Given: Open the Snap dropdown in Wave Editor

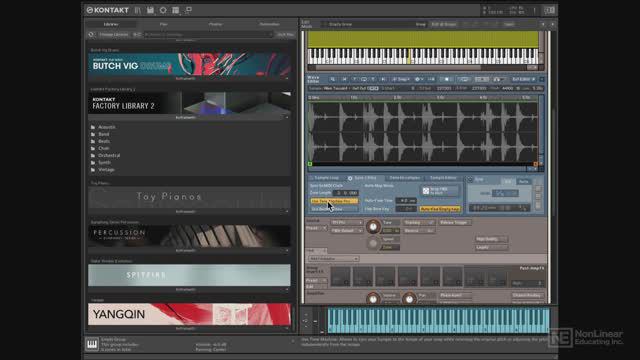Looking at the screenshot, I should [x=401, y=79].
